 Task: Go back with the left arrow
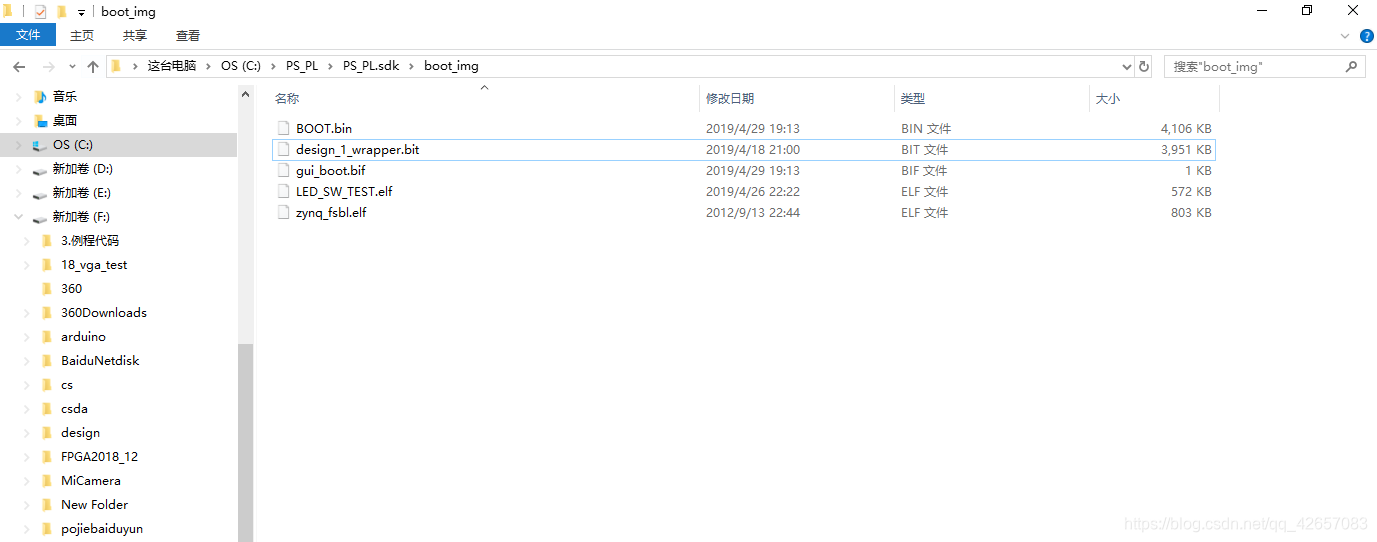pos(19,66)
